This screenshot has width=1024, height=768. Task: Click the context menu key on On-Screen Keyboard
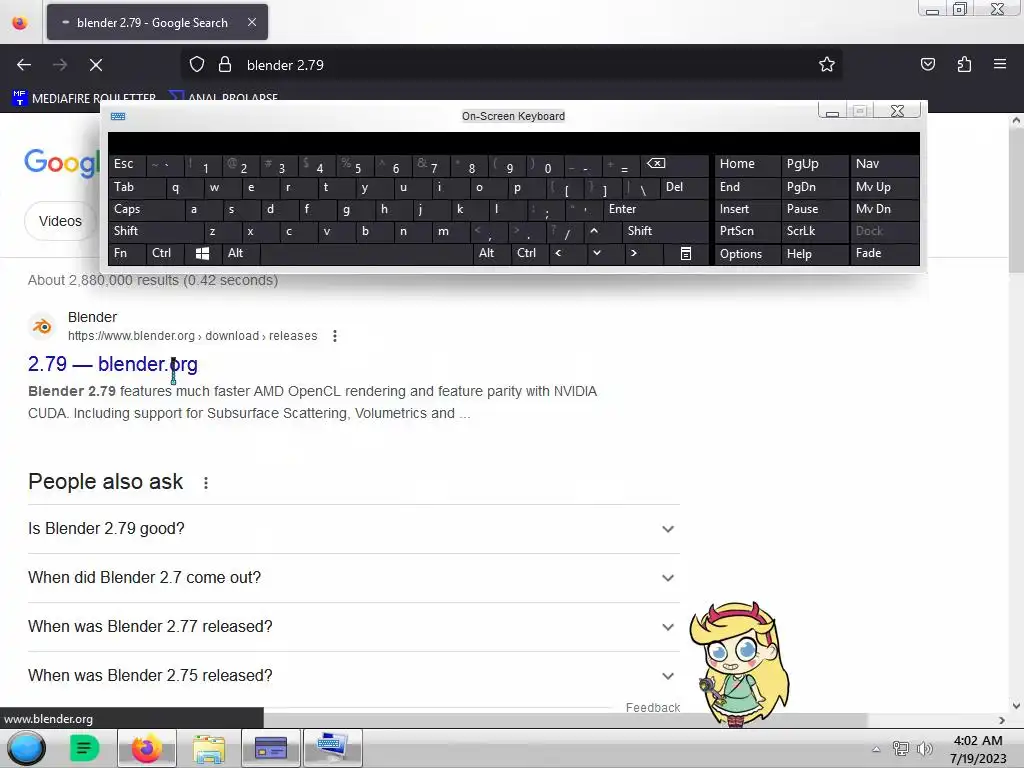pos(685,253)
